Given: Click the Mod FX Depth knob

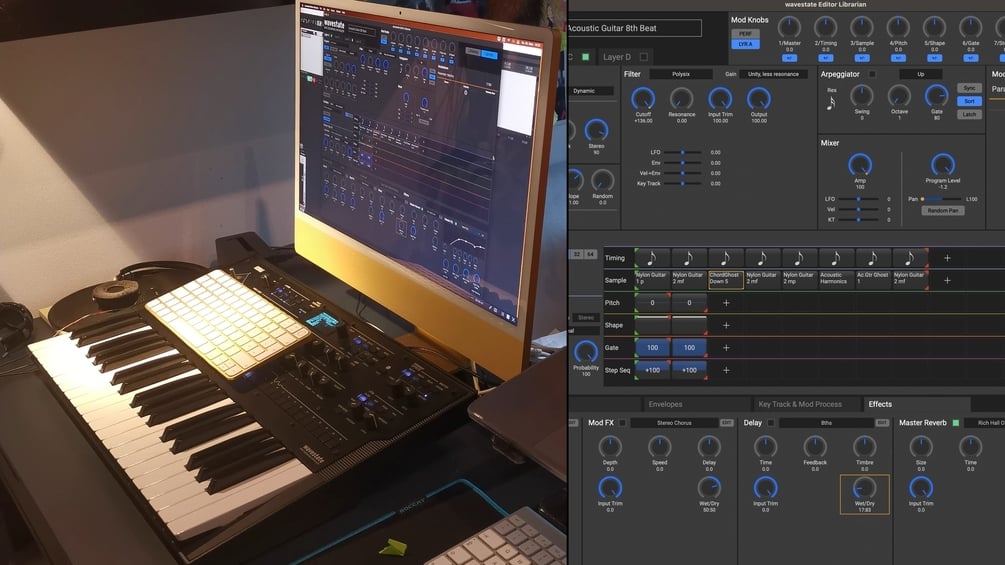Looking at the screenshot, I should pyautogui.click(x=610, y=446).
